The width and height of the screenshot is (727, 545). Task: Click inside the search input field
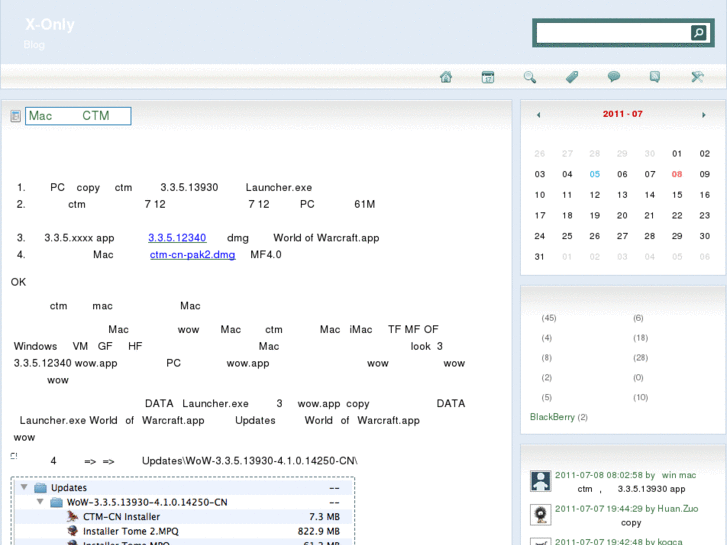tap(613, 32)
